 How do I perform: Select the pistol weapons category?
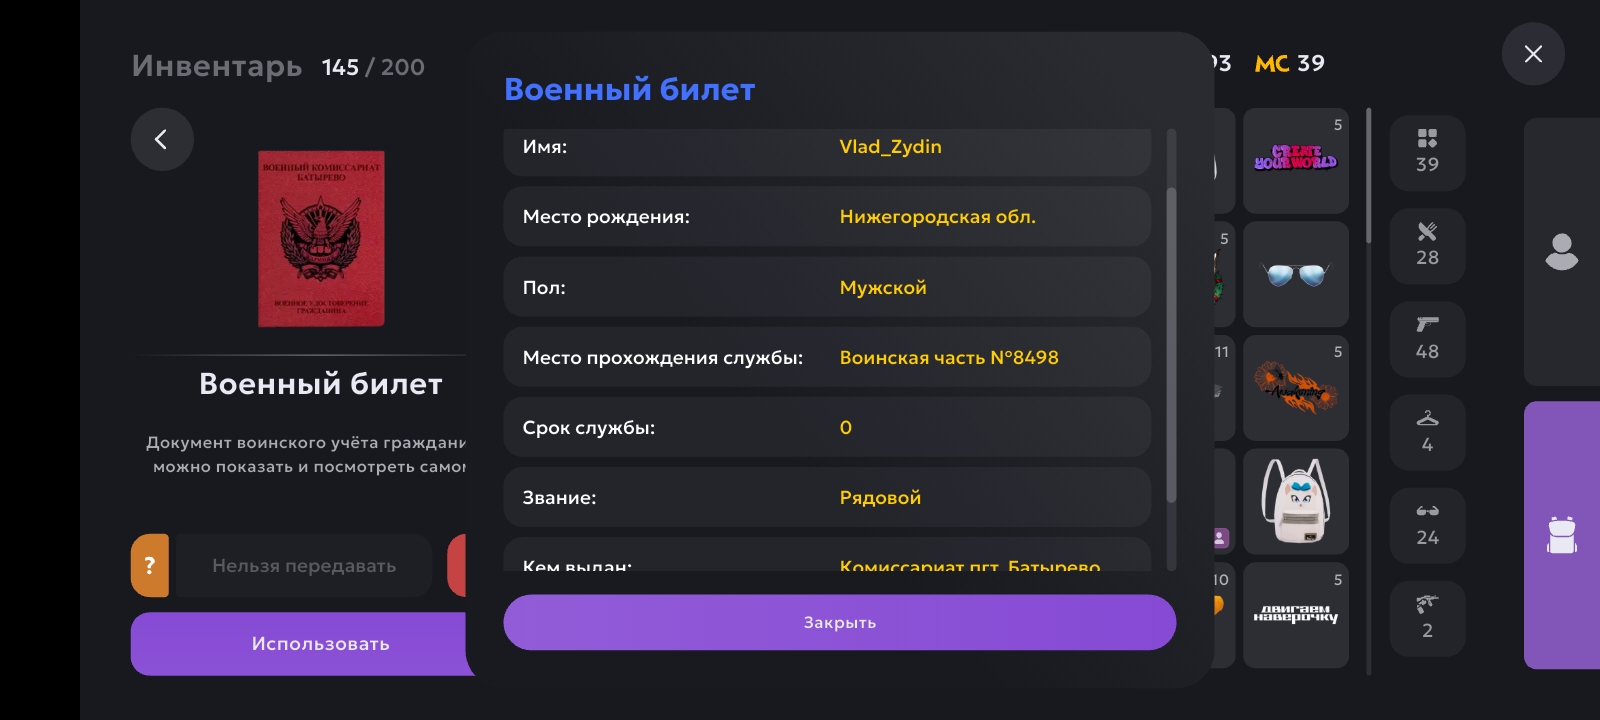coord(1427,338)
